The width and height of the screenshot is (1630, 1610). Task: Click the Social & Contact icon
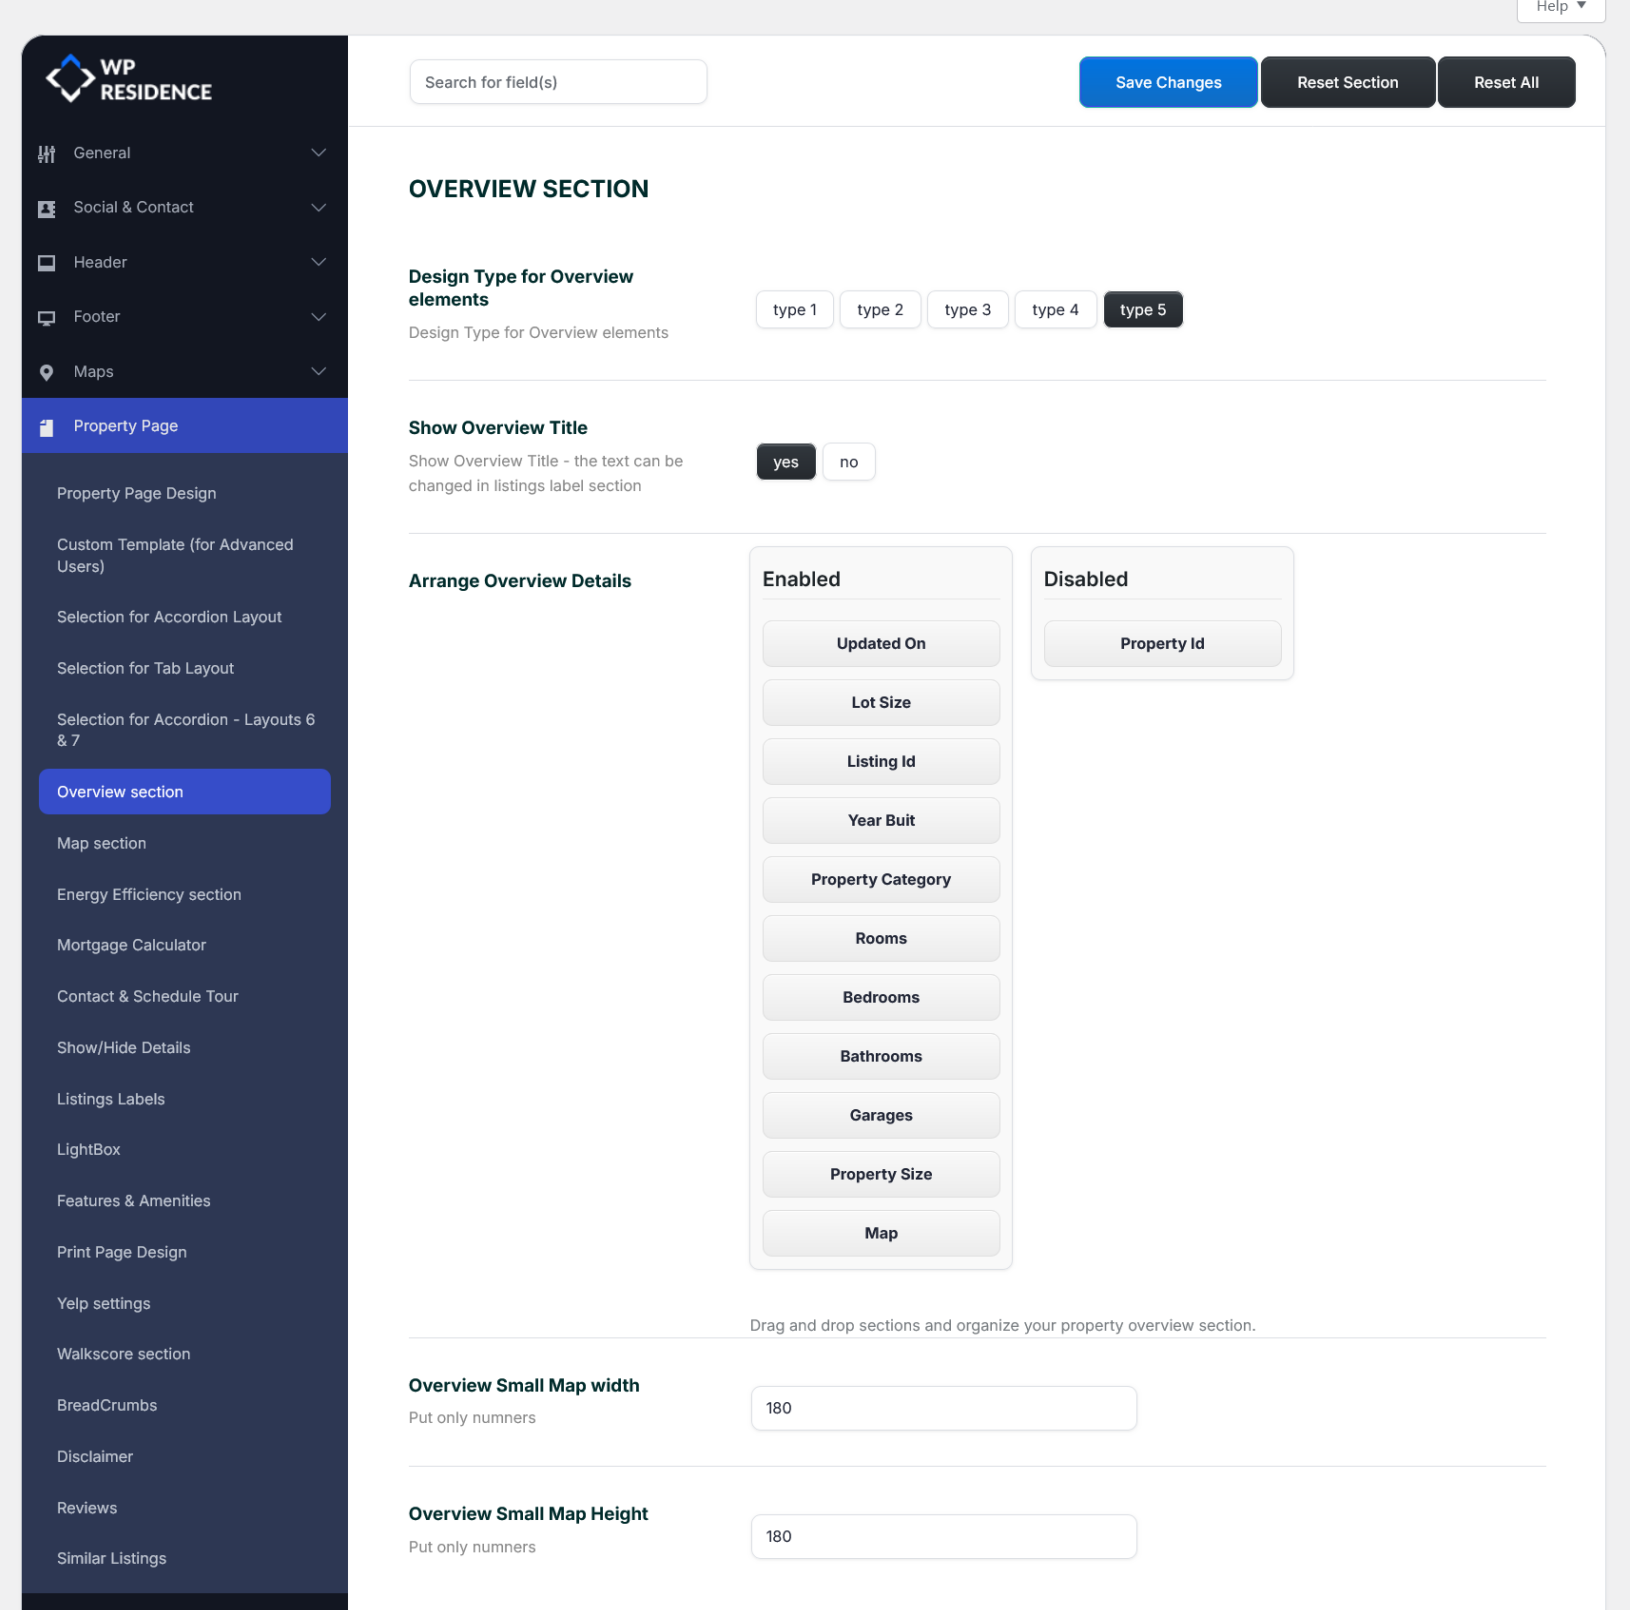coord(46,208)
